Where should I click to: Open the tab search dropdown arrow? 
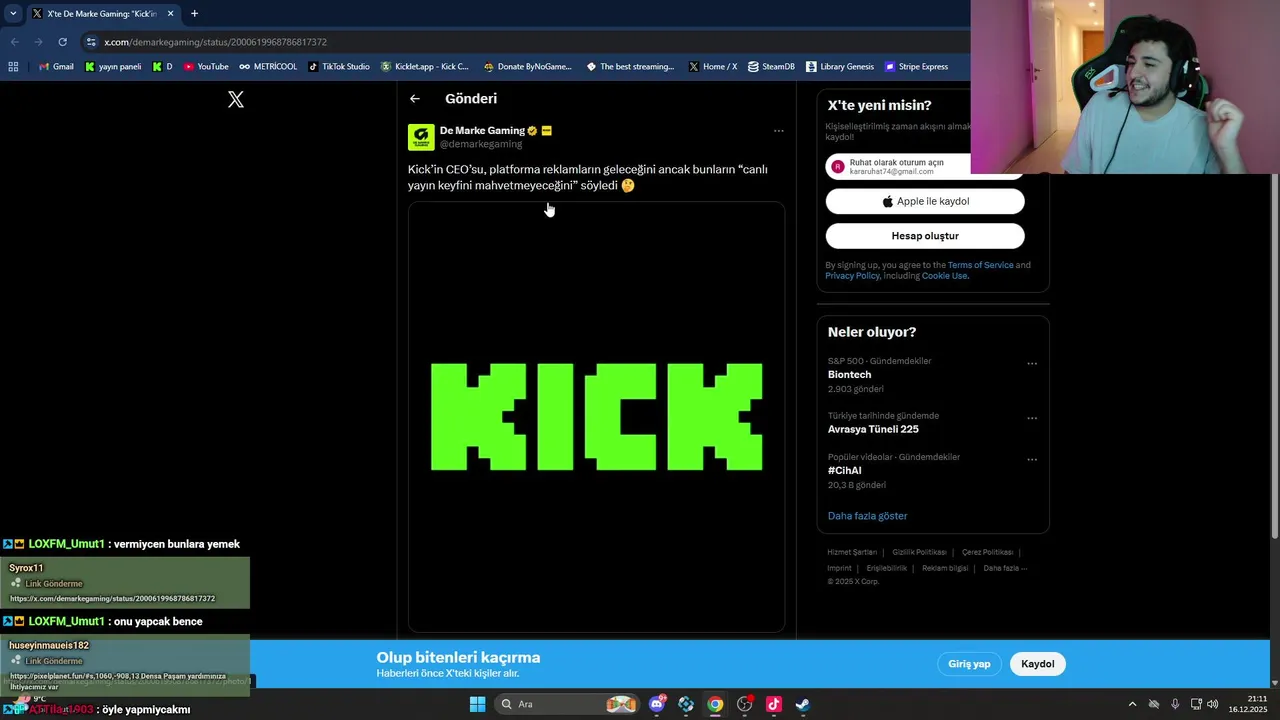pos(13,13)
